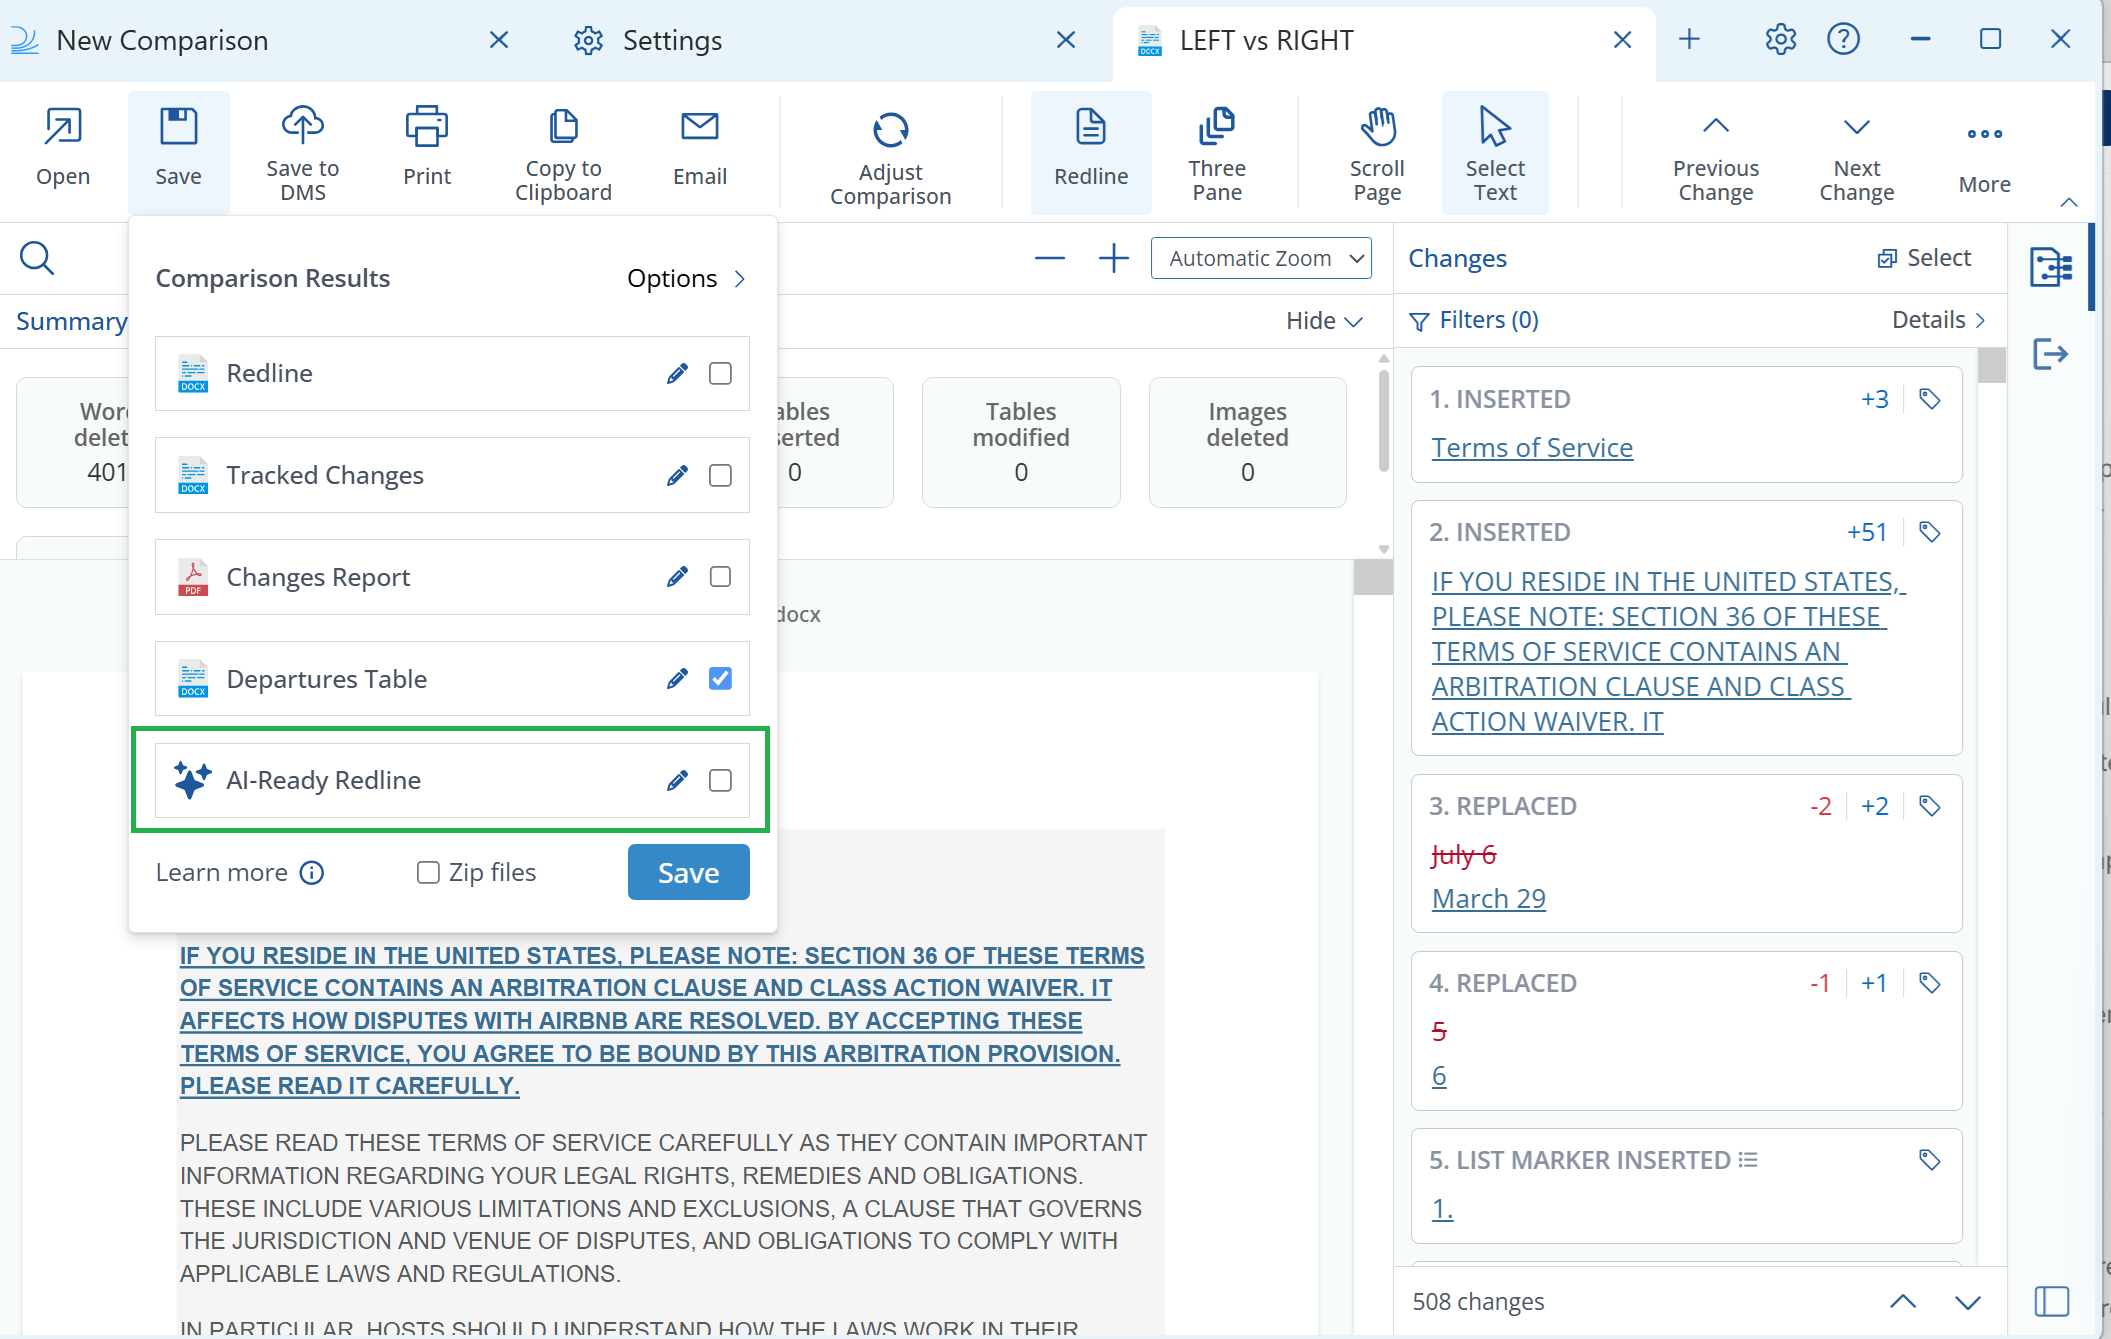
Task: Email the comparison results
Action: coord(699,150)
